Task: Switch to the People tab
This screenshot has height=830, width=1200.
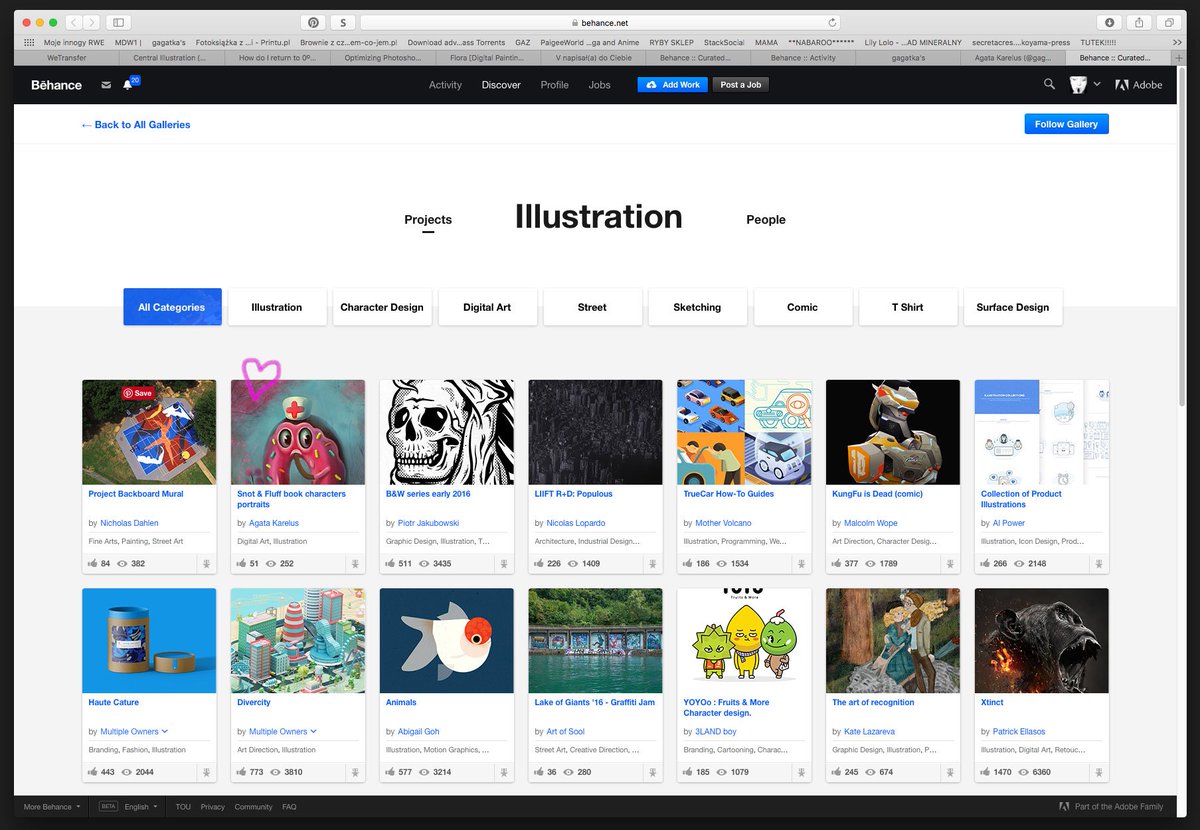Action: (766, 220)
